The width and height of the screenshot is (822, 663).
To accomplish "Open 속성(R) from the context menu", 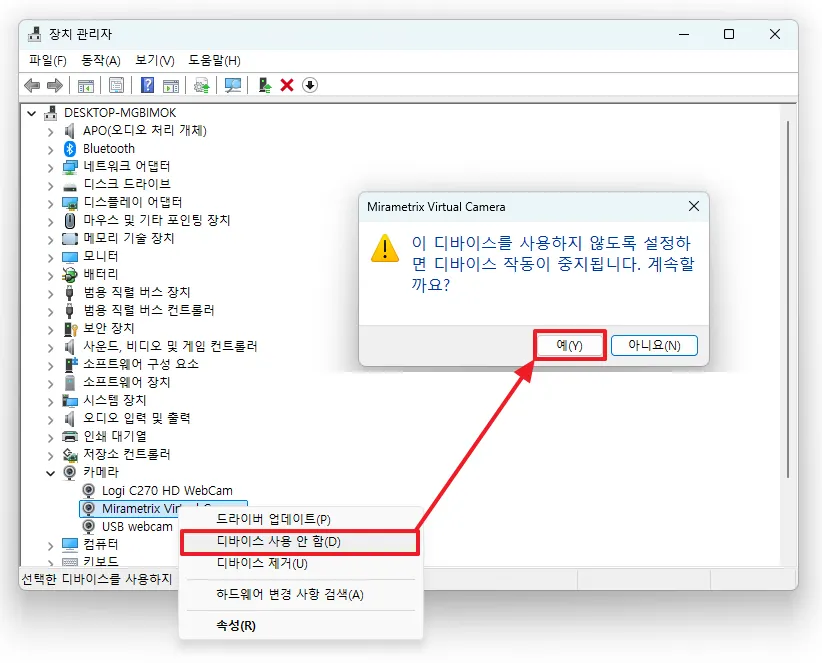I will pos(300,625).
